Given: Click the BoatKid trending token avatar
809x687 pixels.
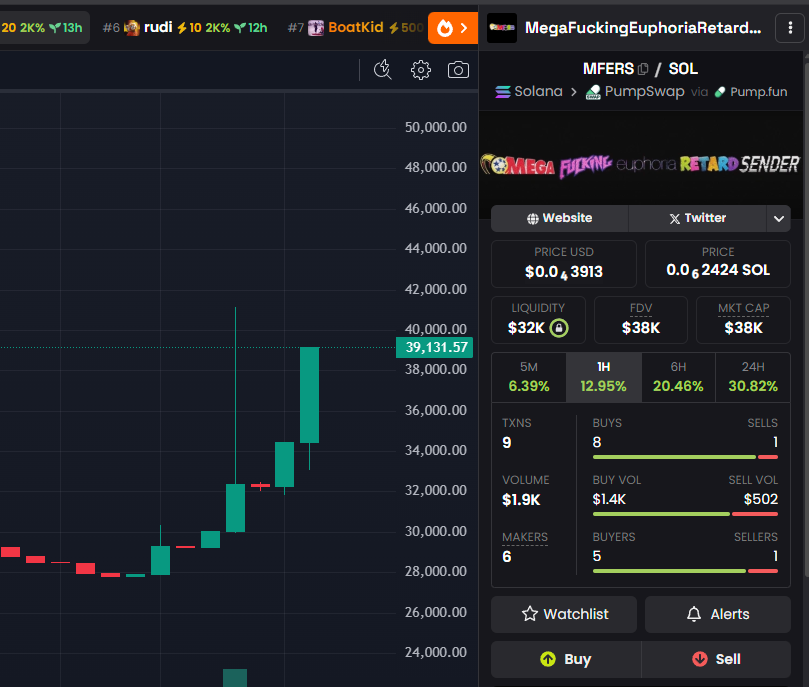Looking at the screenshot, I should click(x=316, y=28).
